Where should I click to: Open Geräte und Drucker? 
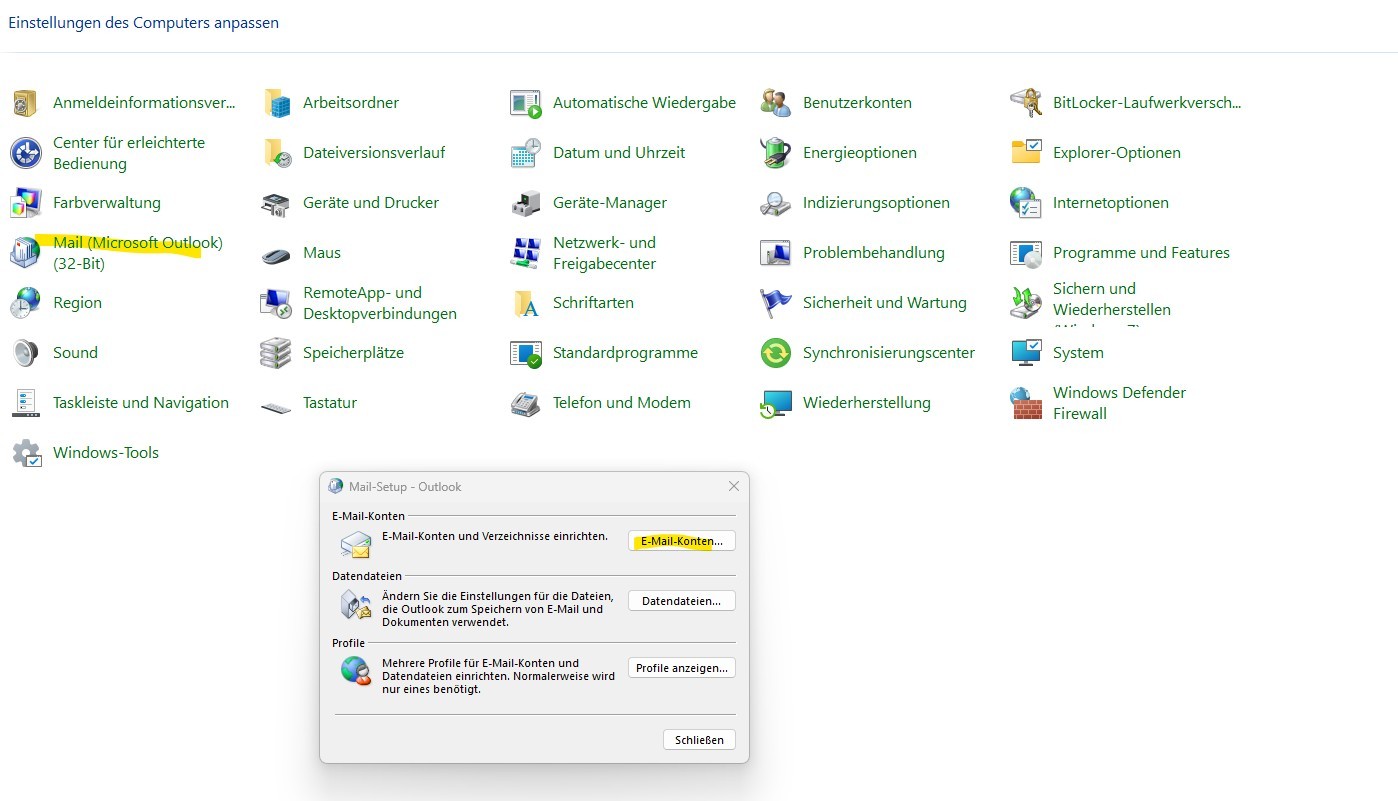pos(370,202)
